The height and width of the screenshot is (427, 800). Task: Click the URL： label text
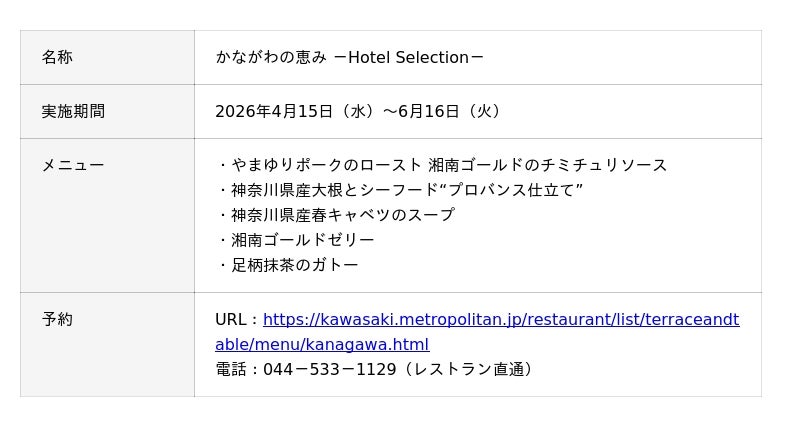click(237, 320)
